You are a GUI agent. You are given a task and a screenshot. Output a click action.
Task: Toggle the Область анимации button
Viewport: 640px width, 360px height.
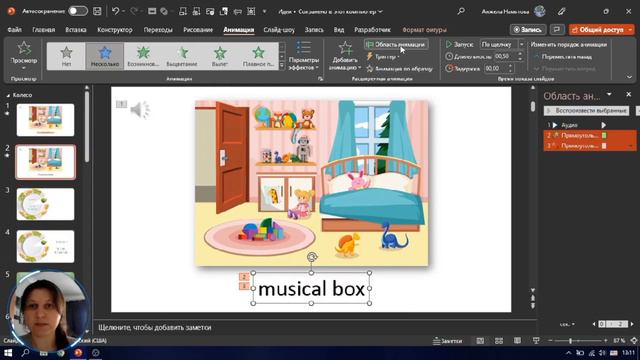point(396,44)
